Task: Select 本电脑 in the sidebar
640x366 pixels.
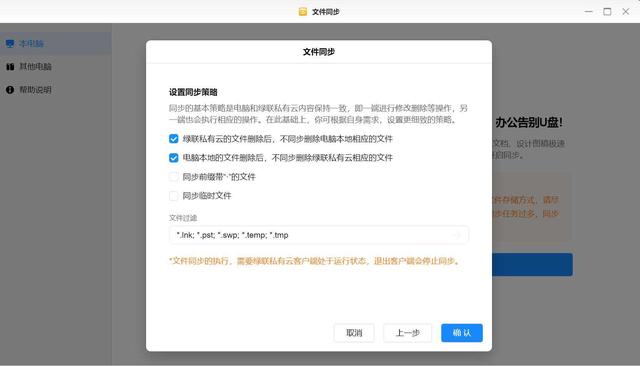Action: (x=56, y=44)
